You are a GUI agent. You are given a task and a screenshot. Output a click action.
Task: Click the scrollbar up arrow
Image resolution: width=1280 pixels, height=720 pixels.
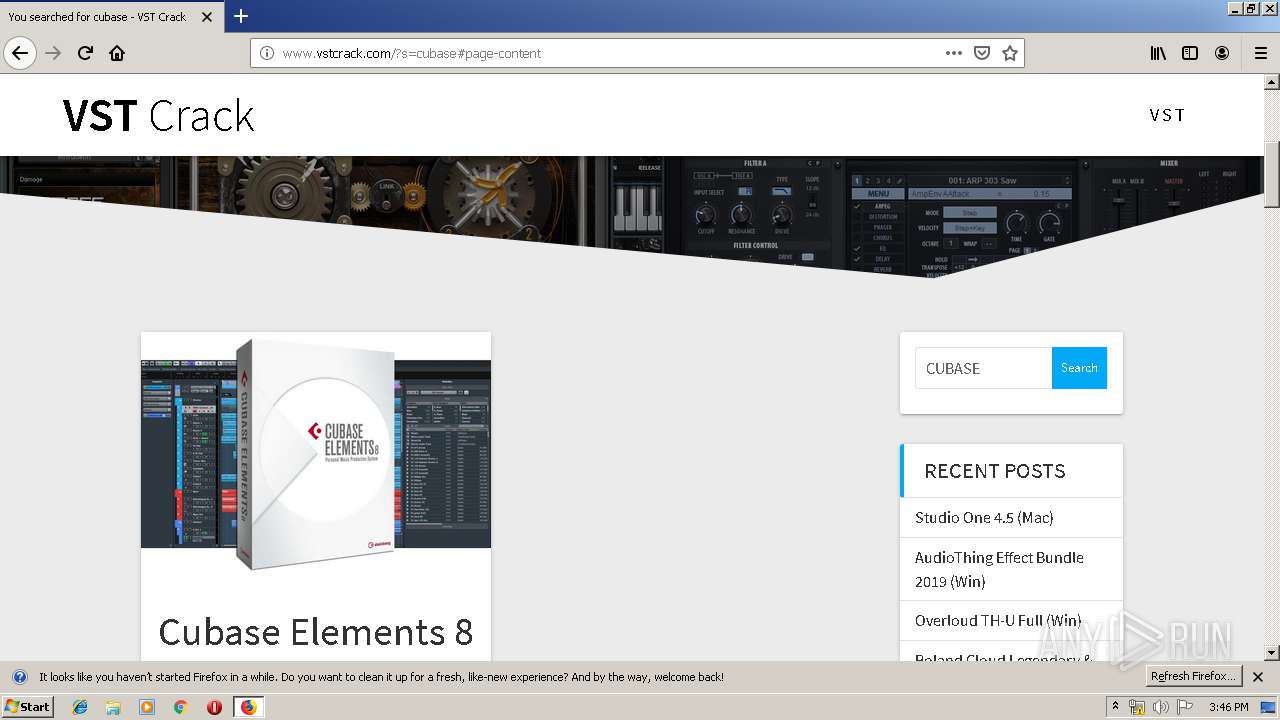point(1272,82)
